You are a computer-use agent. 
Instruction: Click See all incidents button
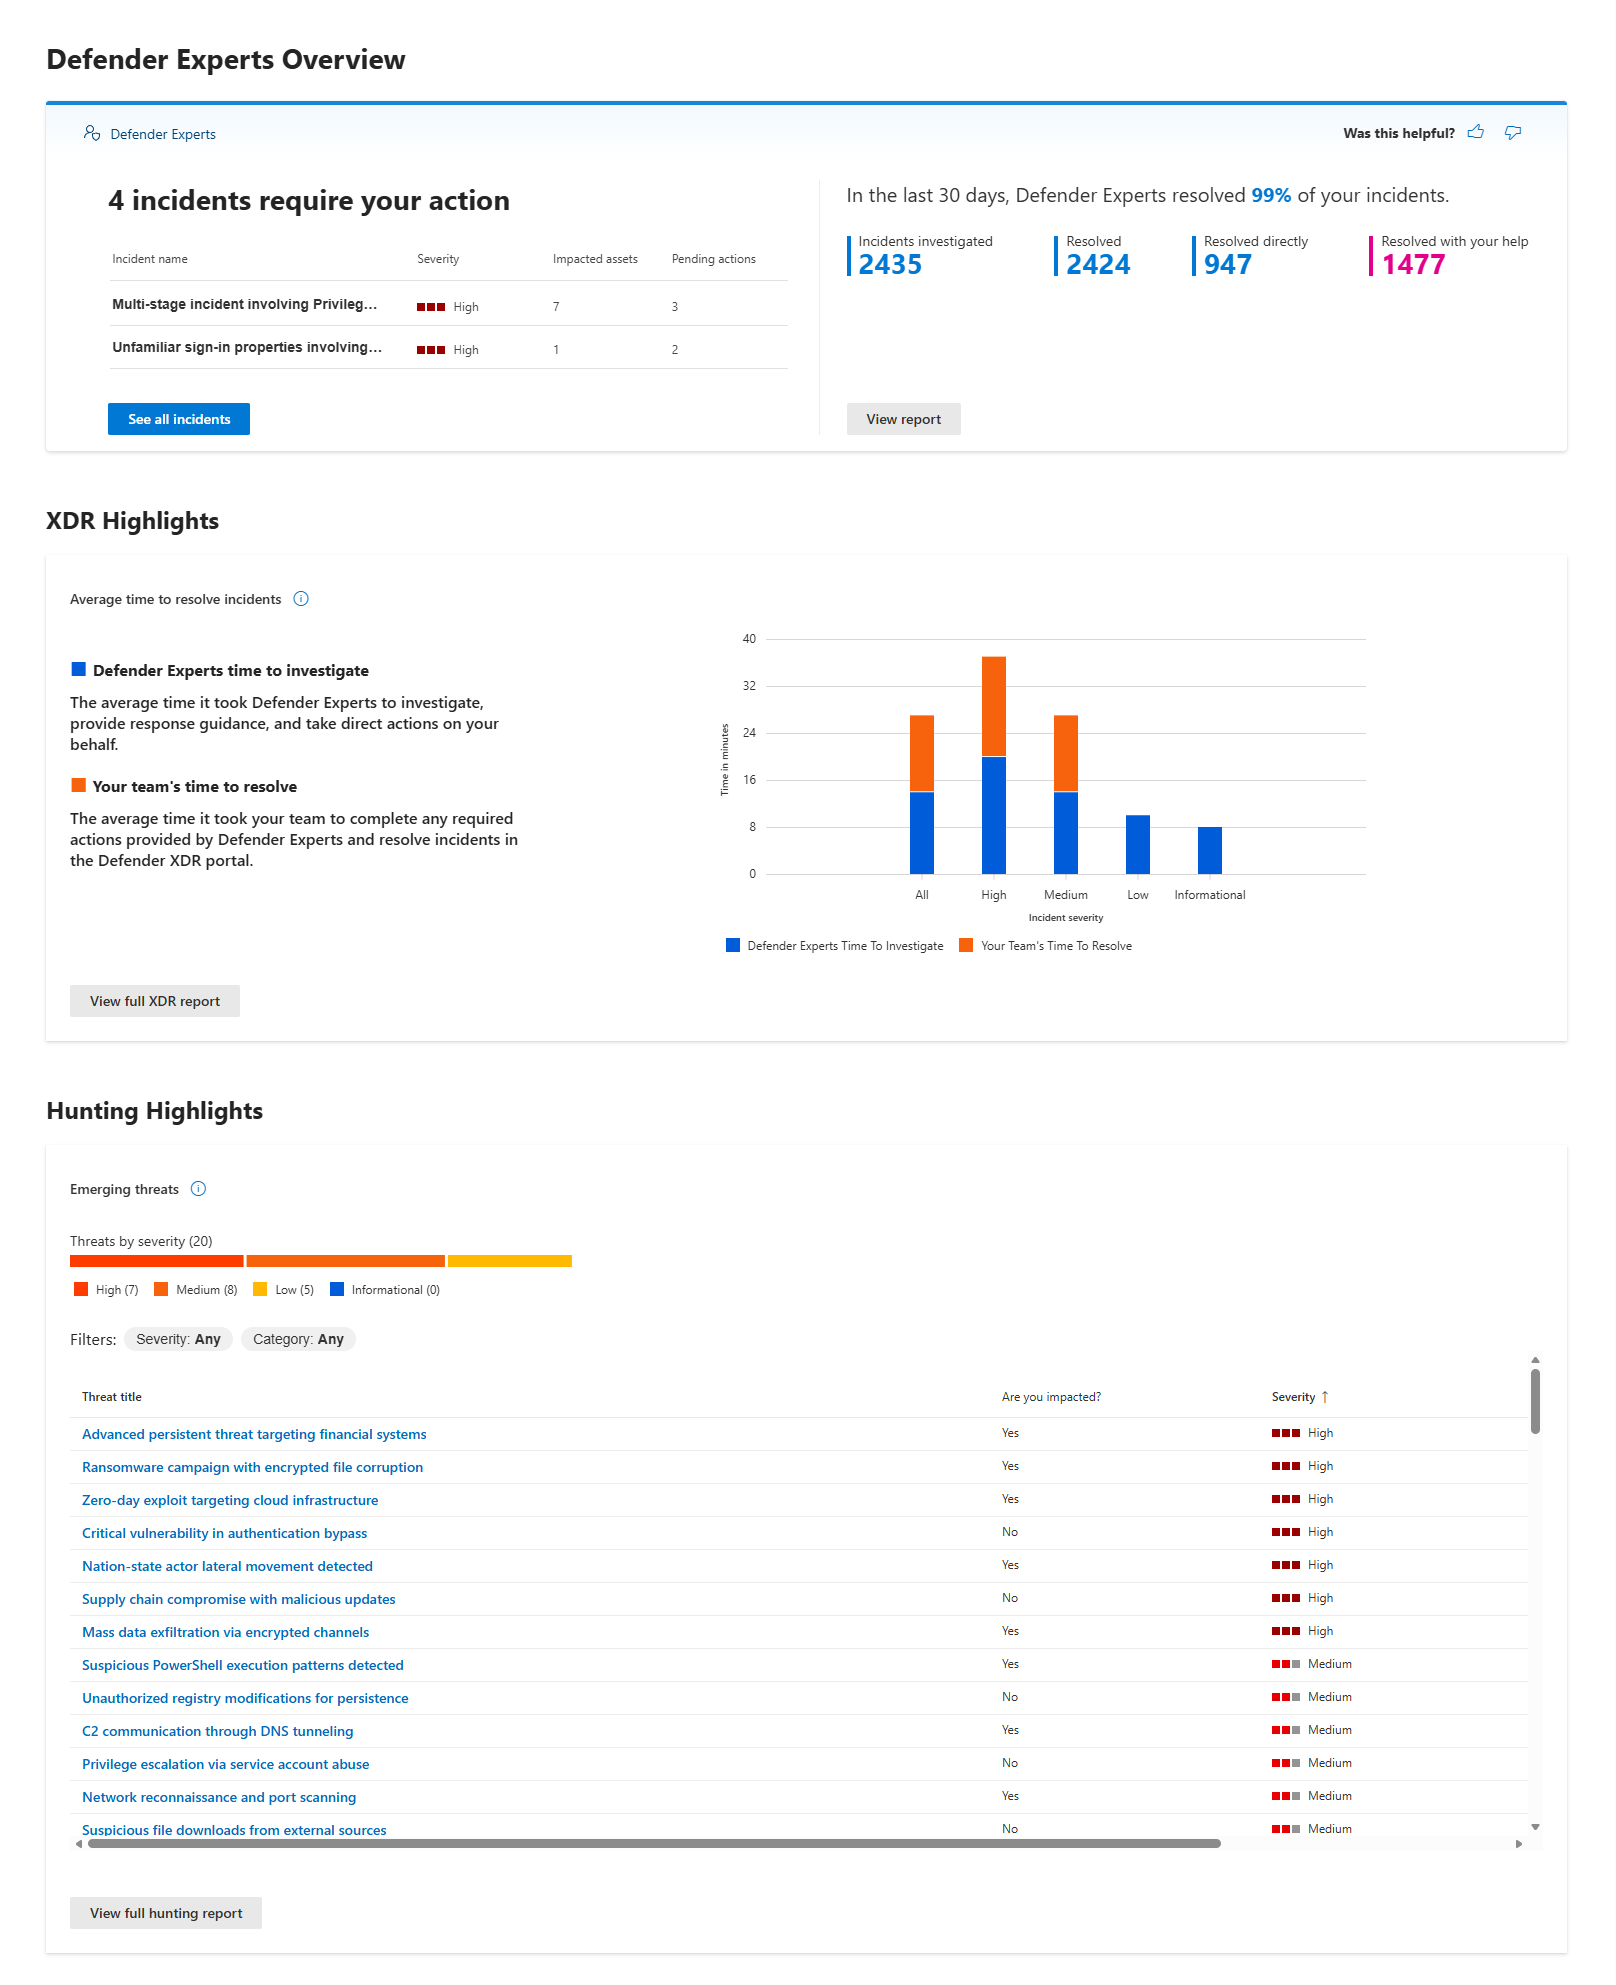[x=179, y=419]
